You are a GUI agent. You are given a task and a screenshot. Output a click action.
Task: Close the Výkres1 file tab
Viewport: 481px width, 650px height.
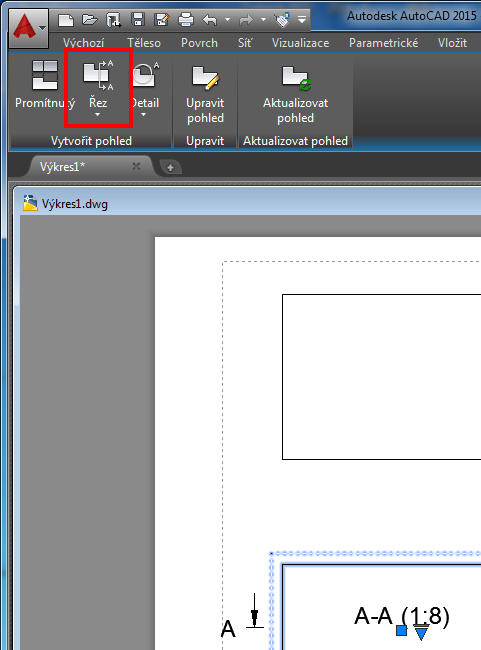point(136,167)
